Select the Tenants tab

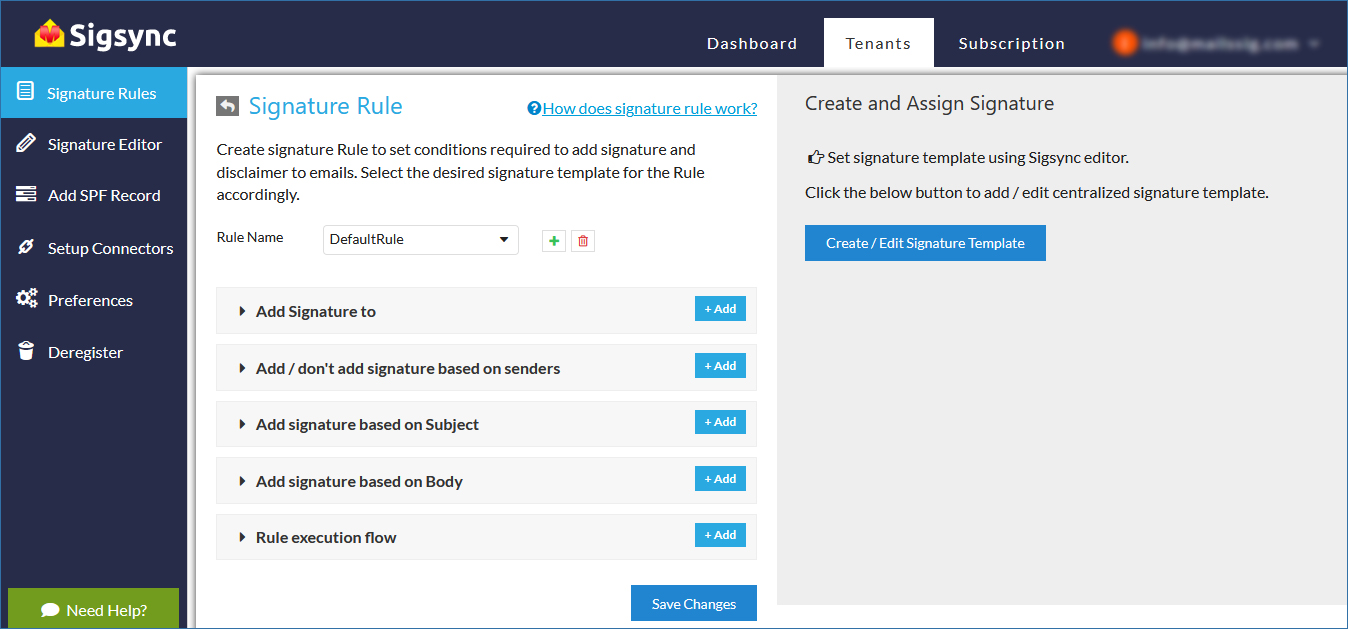pyautogui.click(x=878, y=43)
